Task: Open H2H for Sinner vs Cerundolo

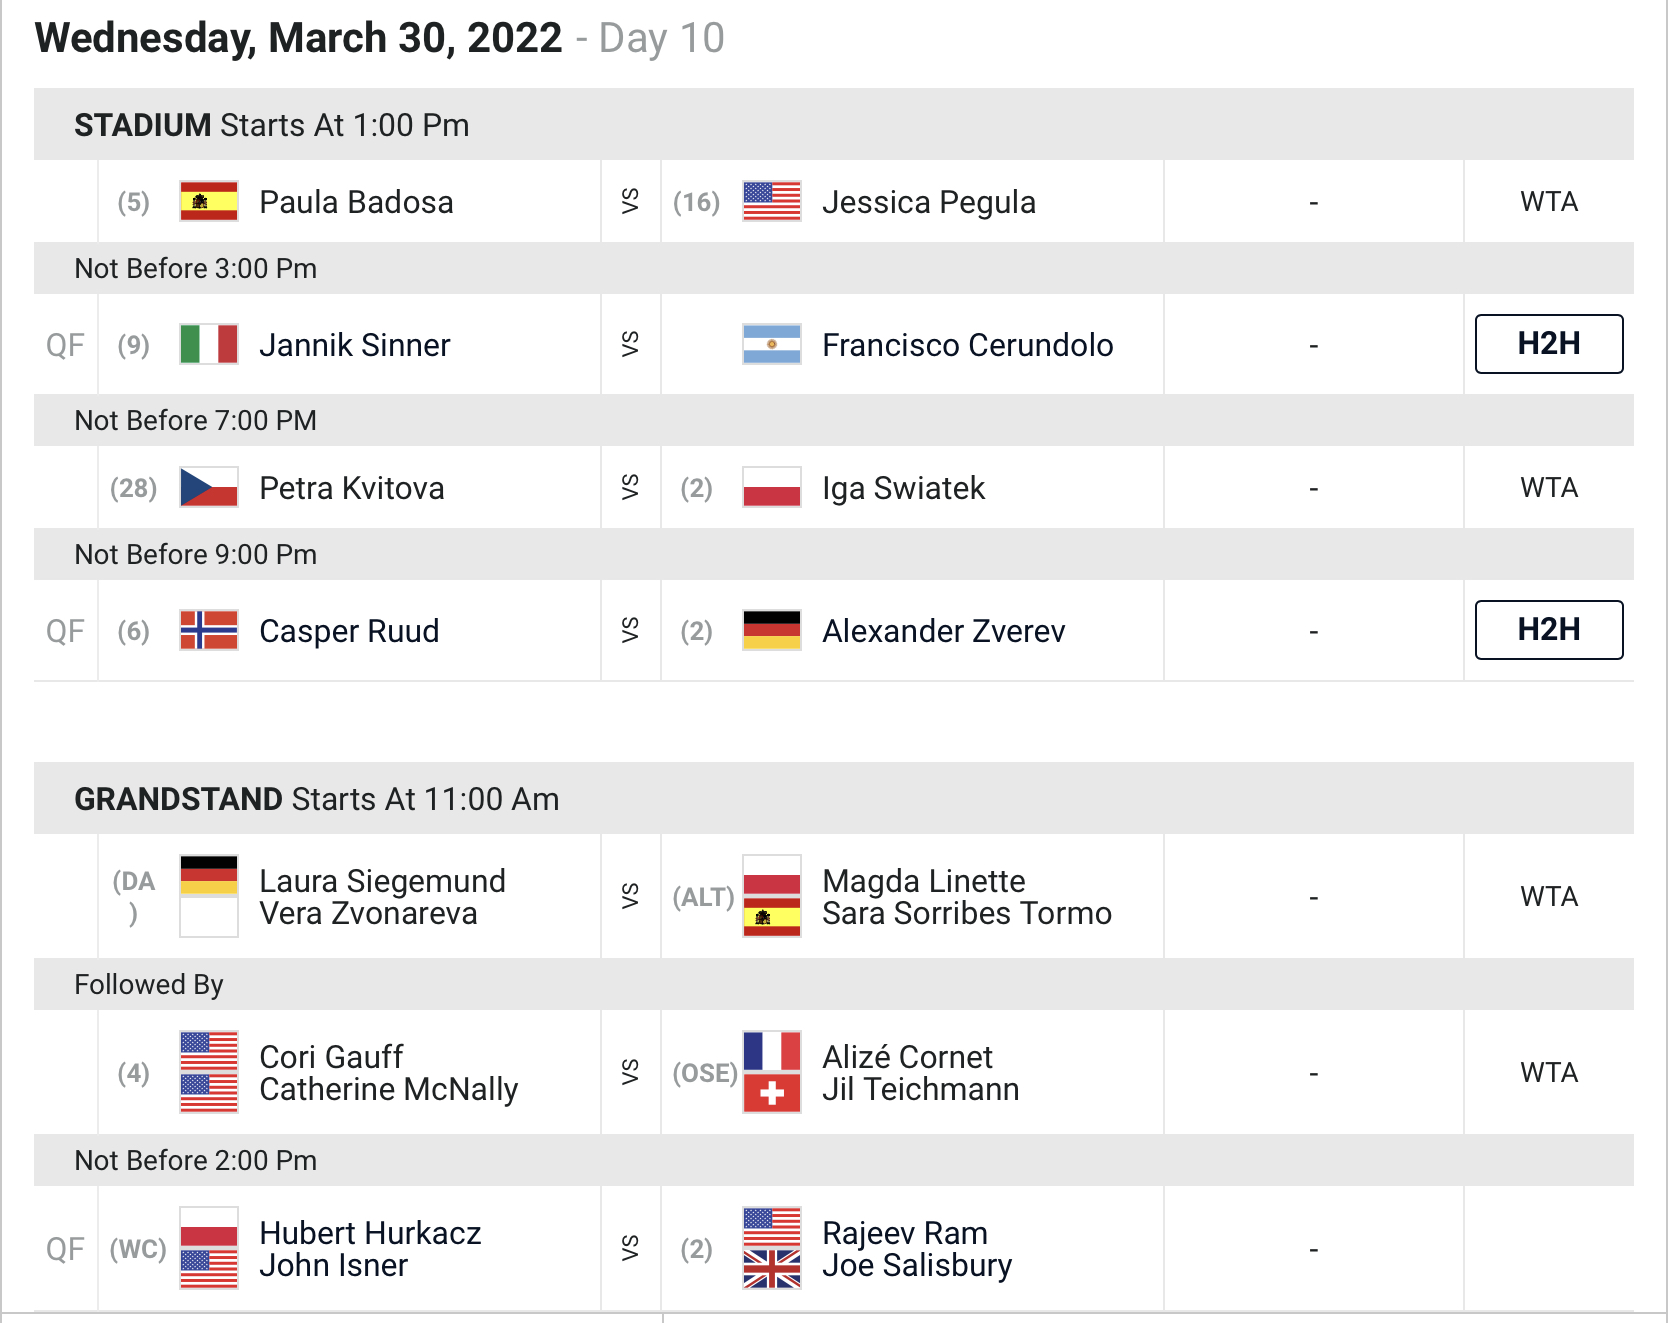Action: pyautogui.click(x=1549, y=344)
